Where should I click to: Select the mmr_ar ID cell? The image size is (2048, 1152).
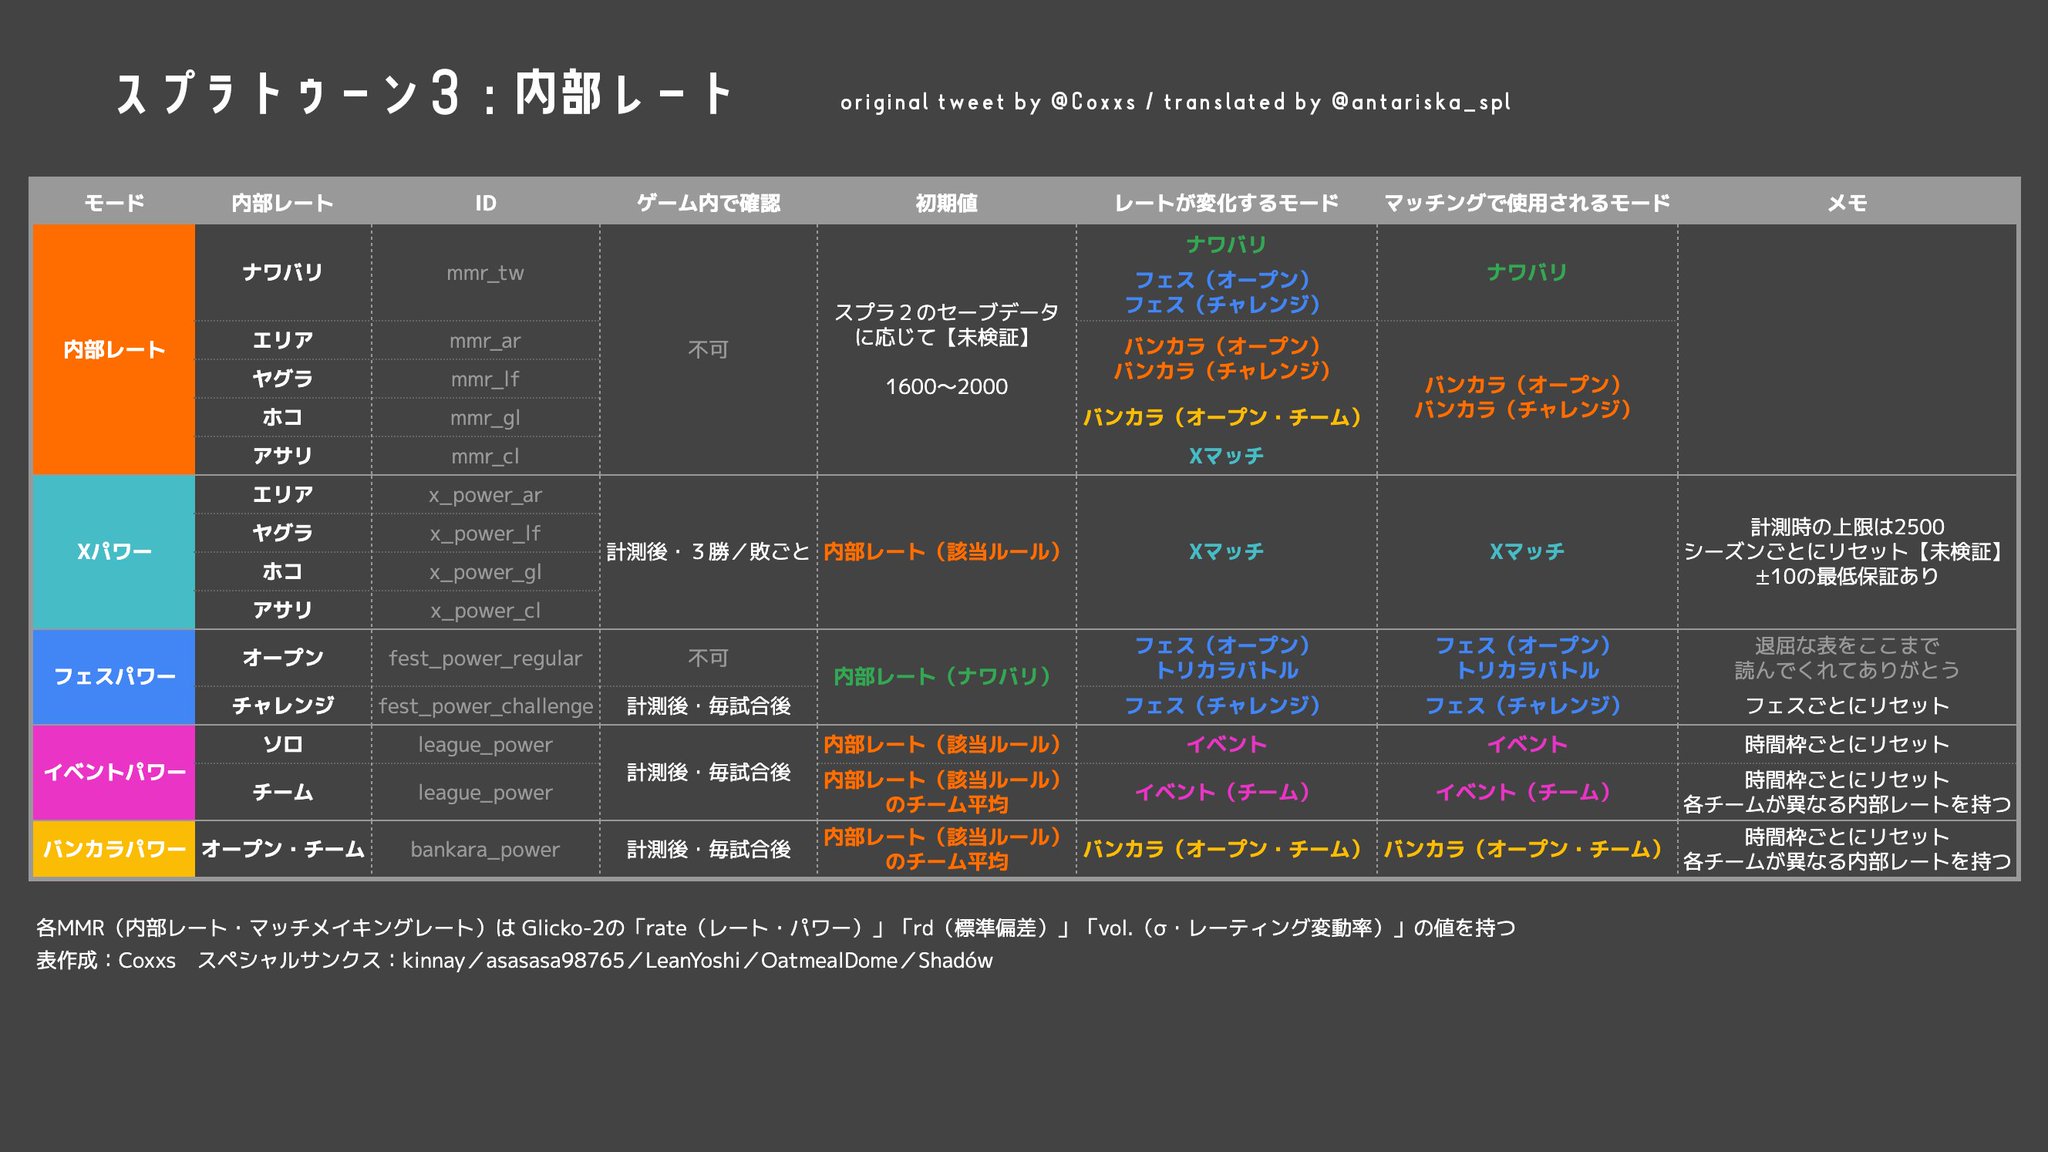click(x=485, y=341)
